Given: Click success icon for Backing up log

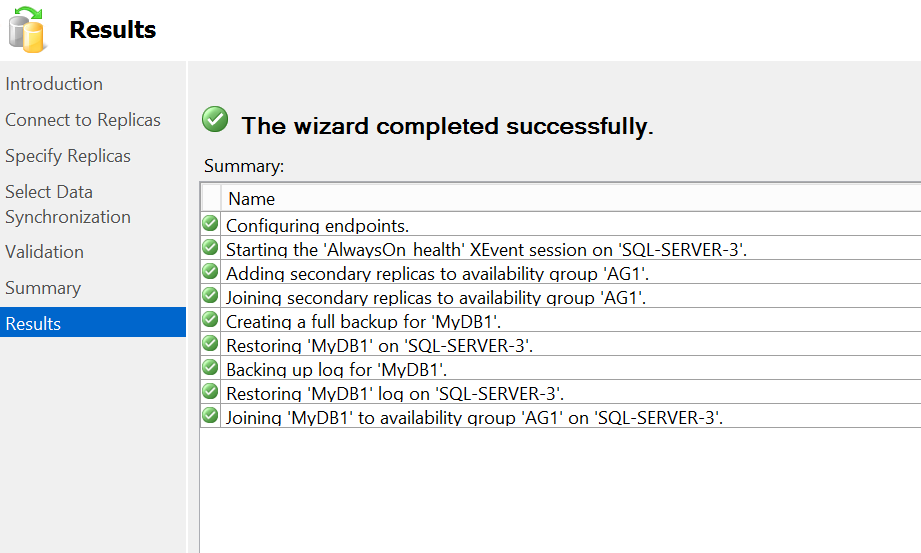Looking at the screenshot, I should click(x=210, y=368).
